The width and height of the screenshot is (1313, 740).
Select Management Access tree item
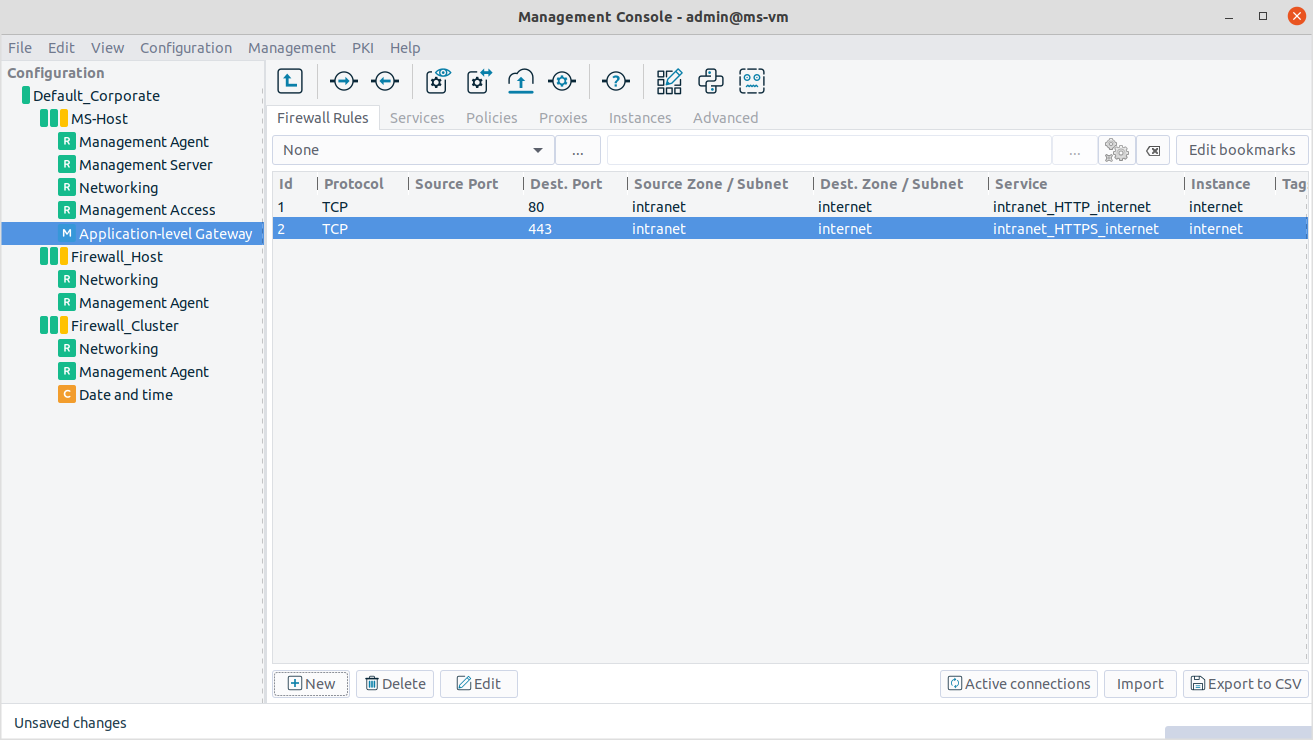147,211
